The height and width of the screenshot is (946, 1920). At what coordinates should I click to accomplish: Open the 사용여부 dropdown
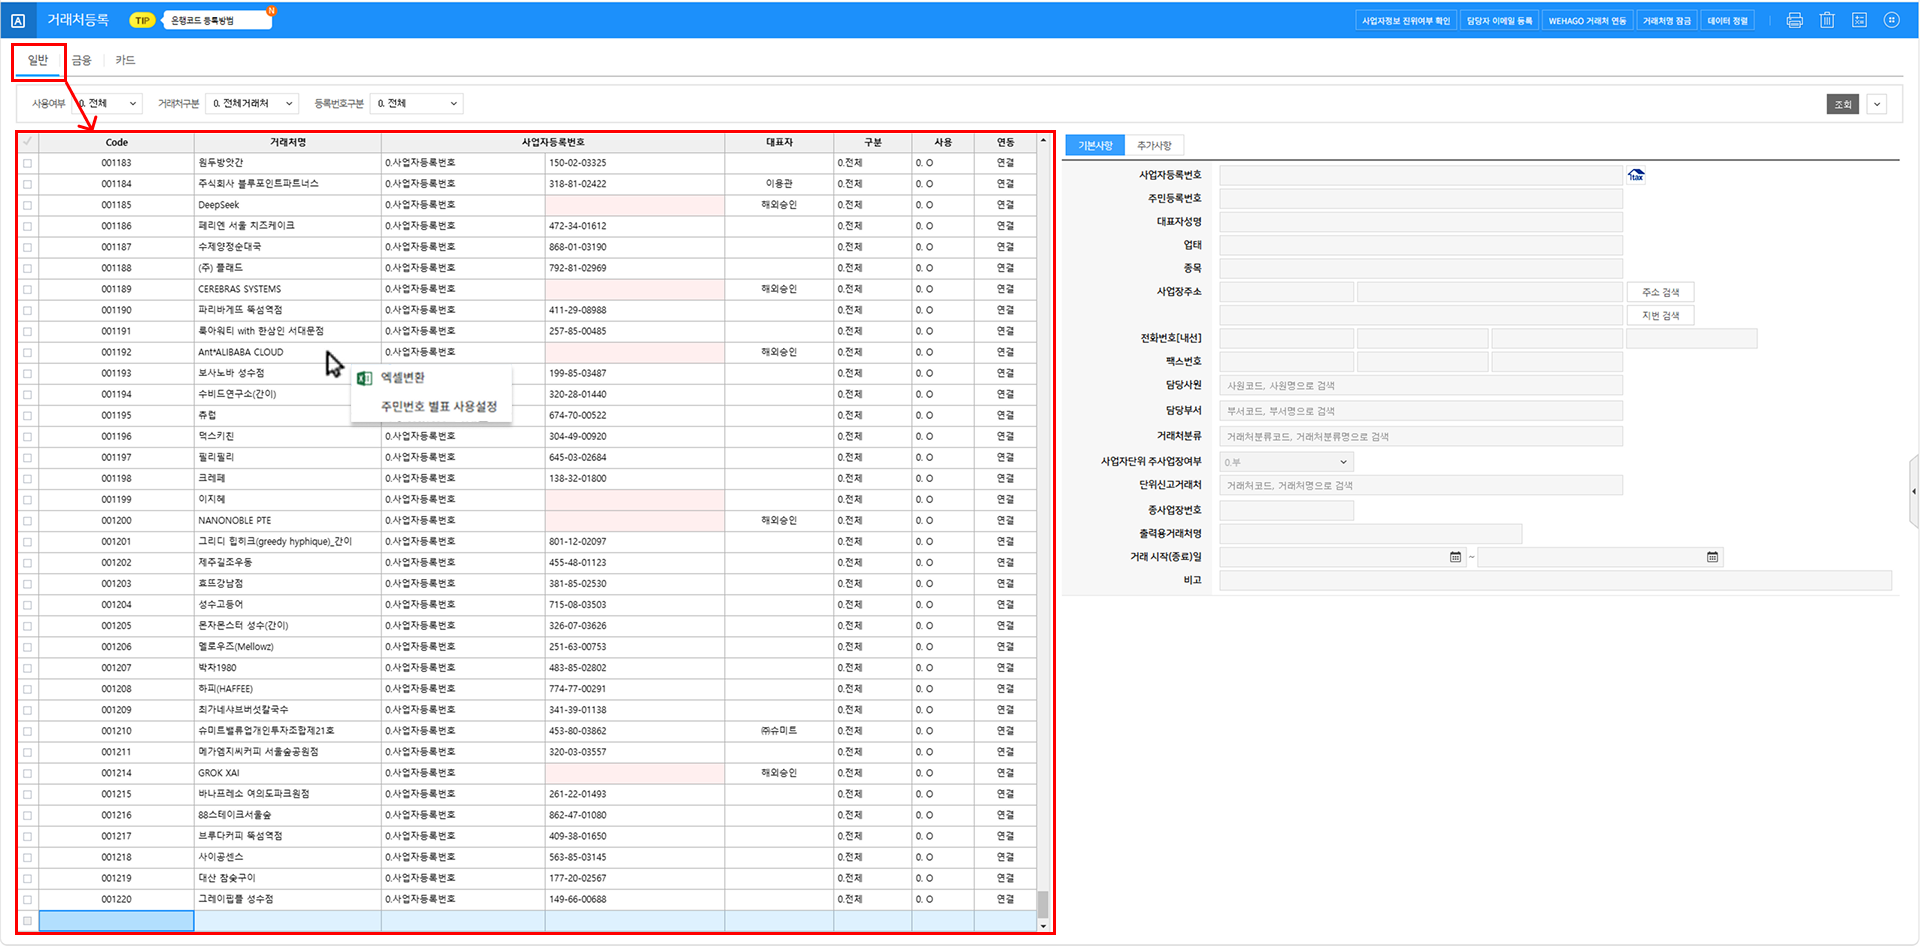[x=108, y=104]
